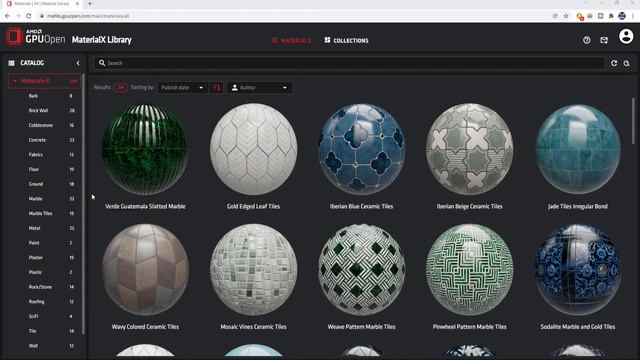Viewport: 640px width, 360px height.
Task: Click the catalog grid icon
Action: (x=11, y=63)
